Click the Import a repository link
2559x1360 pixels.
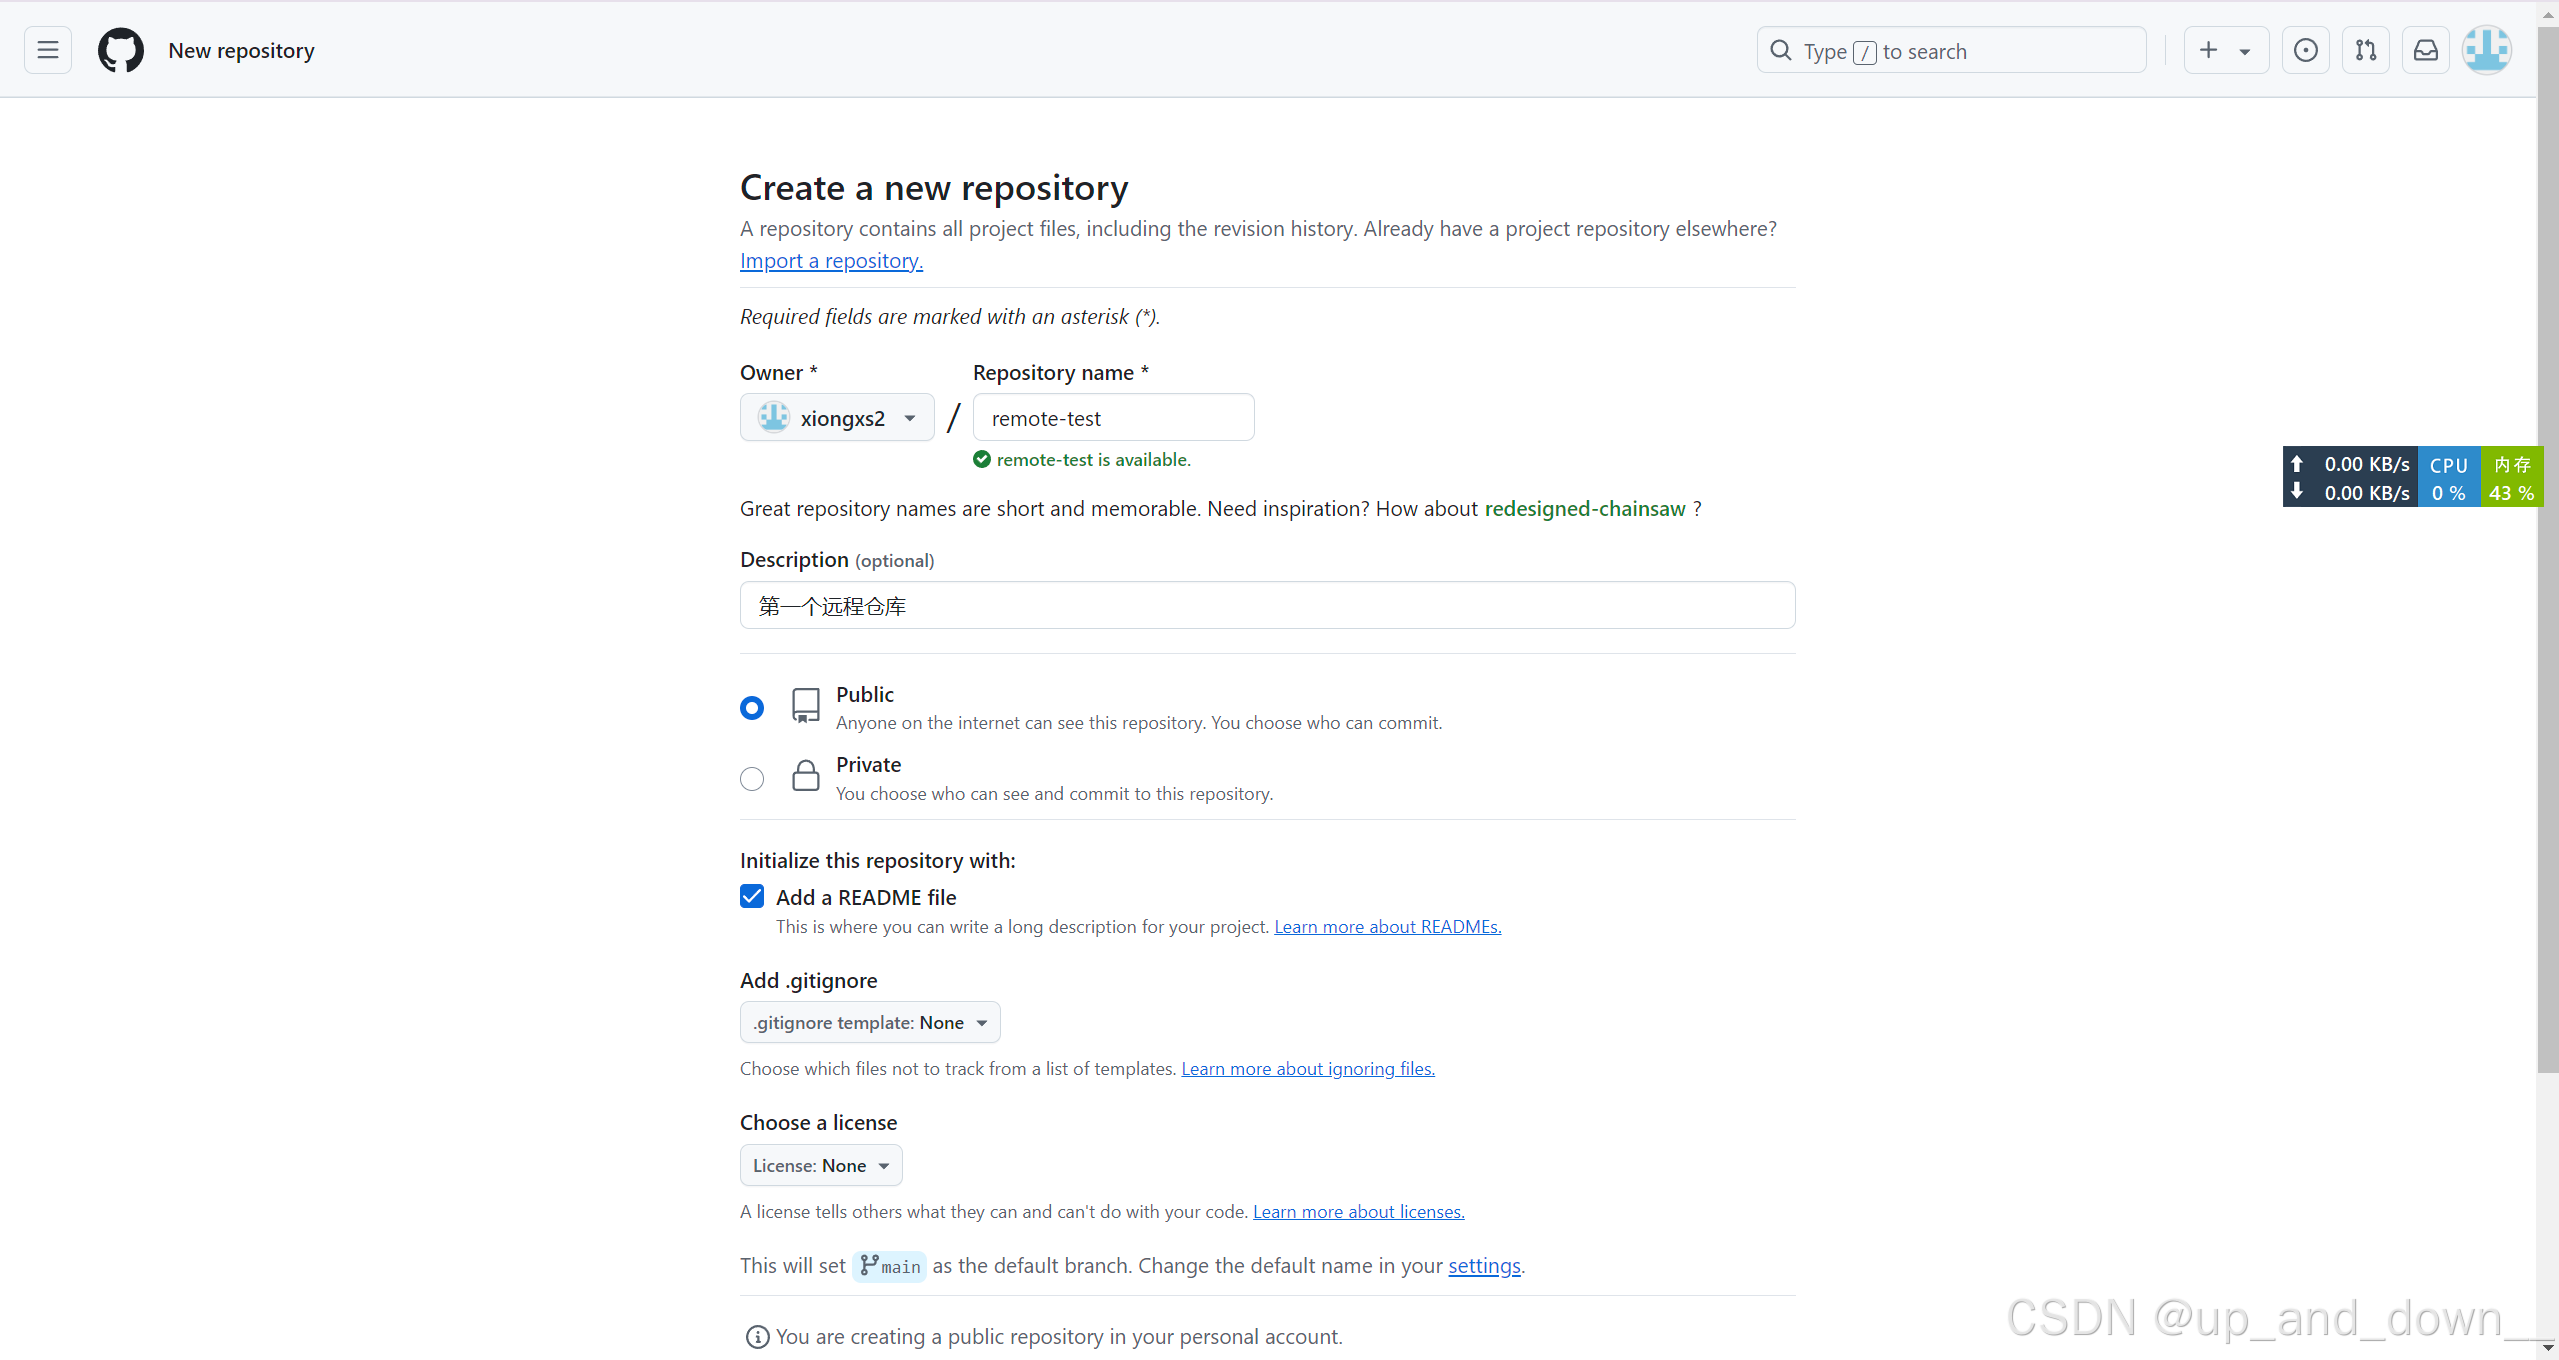pyautogui.click(x=831, y=260)
